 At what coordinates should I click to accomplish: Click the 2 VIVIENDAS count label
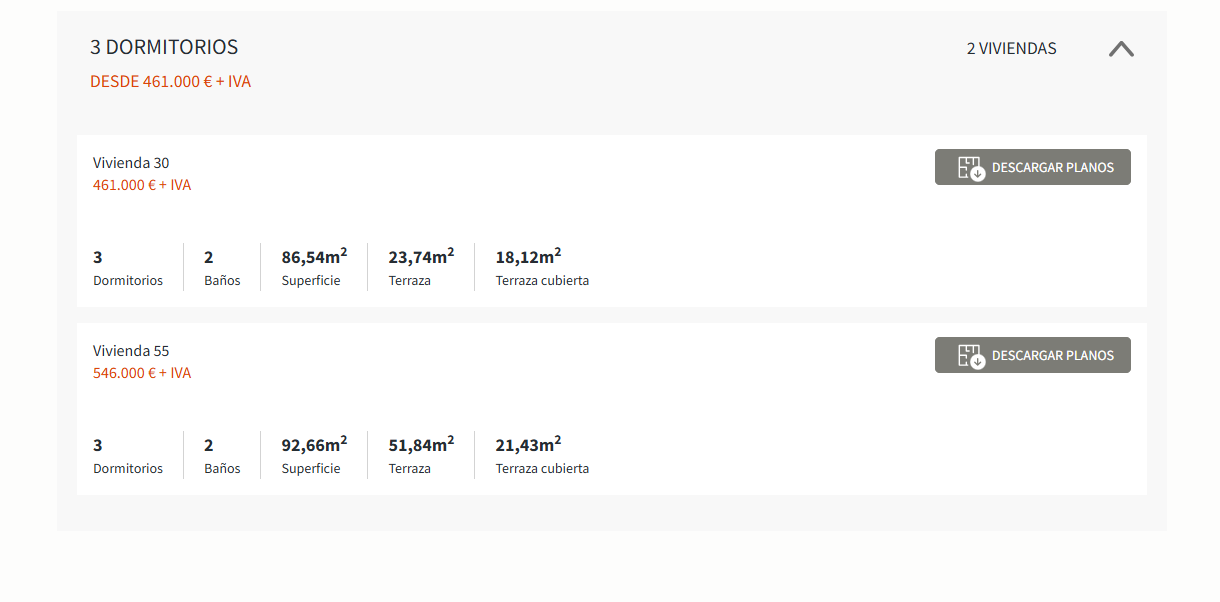point(1011,48)
